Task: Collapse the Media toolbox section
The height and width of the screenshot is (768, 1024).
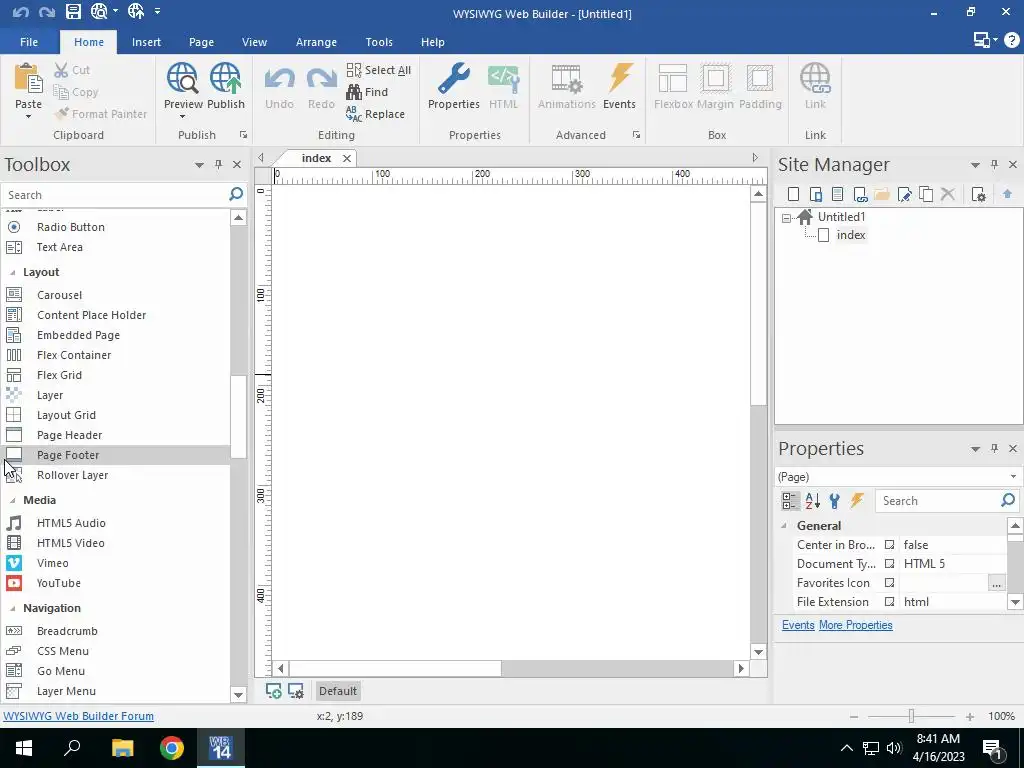Action: point(12,500)
